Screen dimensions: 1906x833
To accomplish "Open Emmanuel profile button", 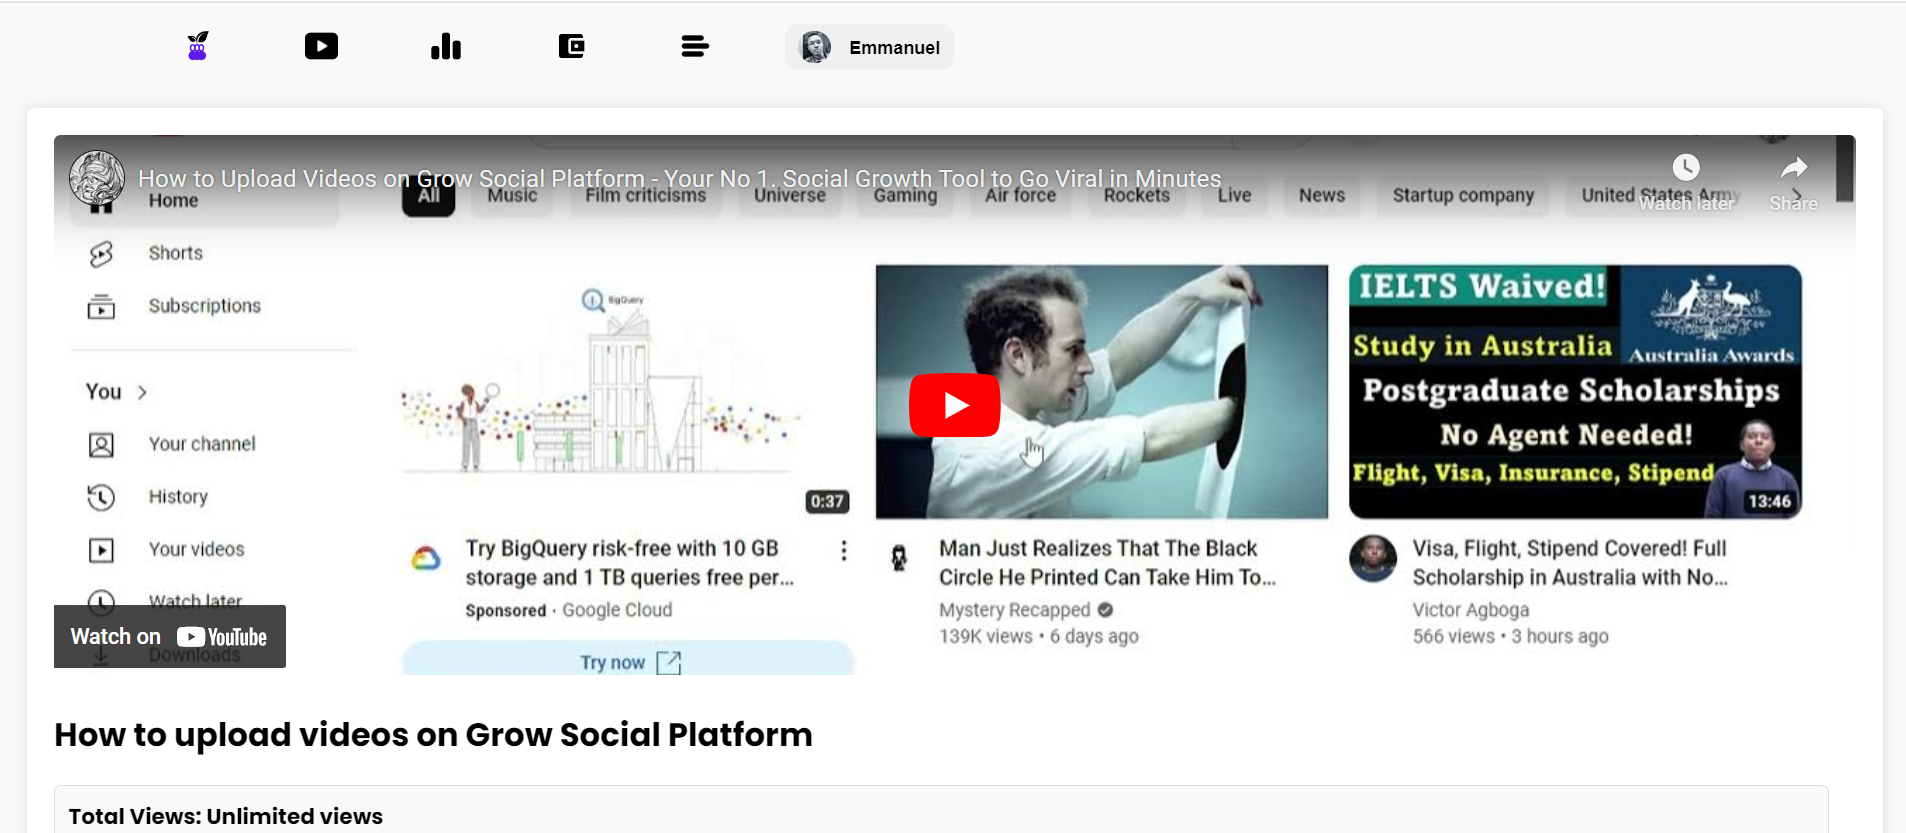I will pos(869,47).
